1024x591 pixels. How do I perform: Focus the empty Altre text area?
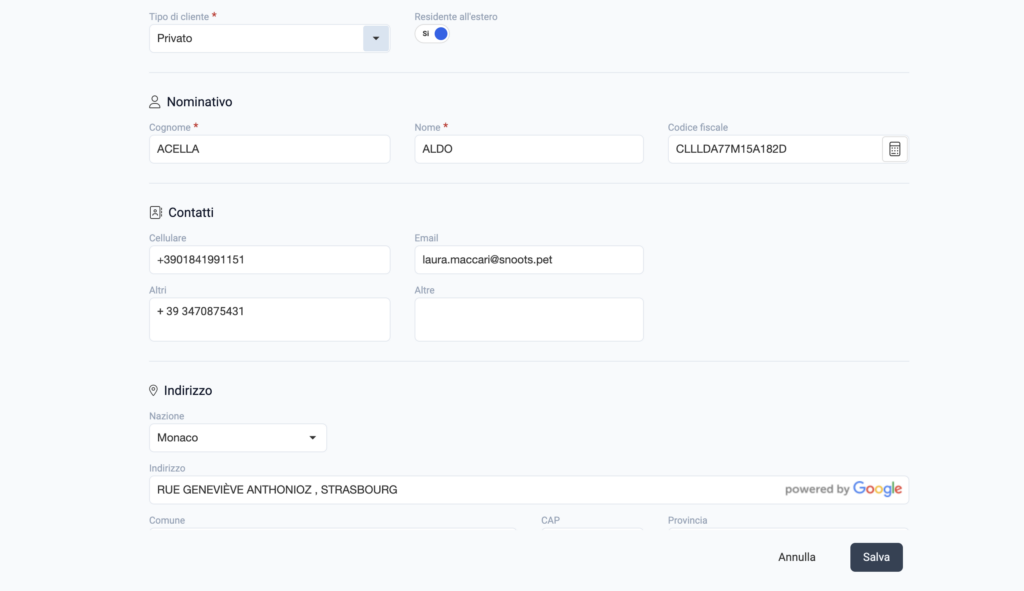(528, 319)
